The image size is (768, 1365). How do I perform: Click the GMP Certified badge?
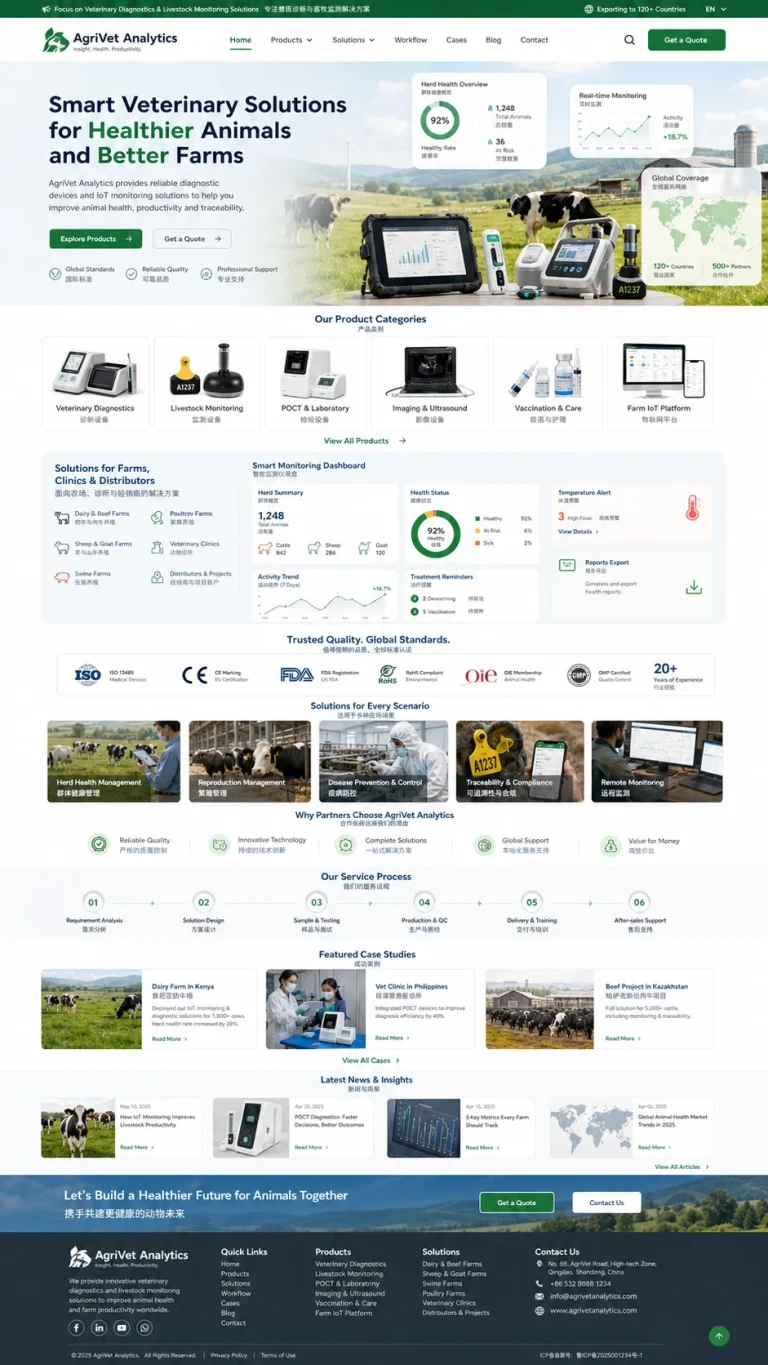(x=579, y=675)
